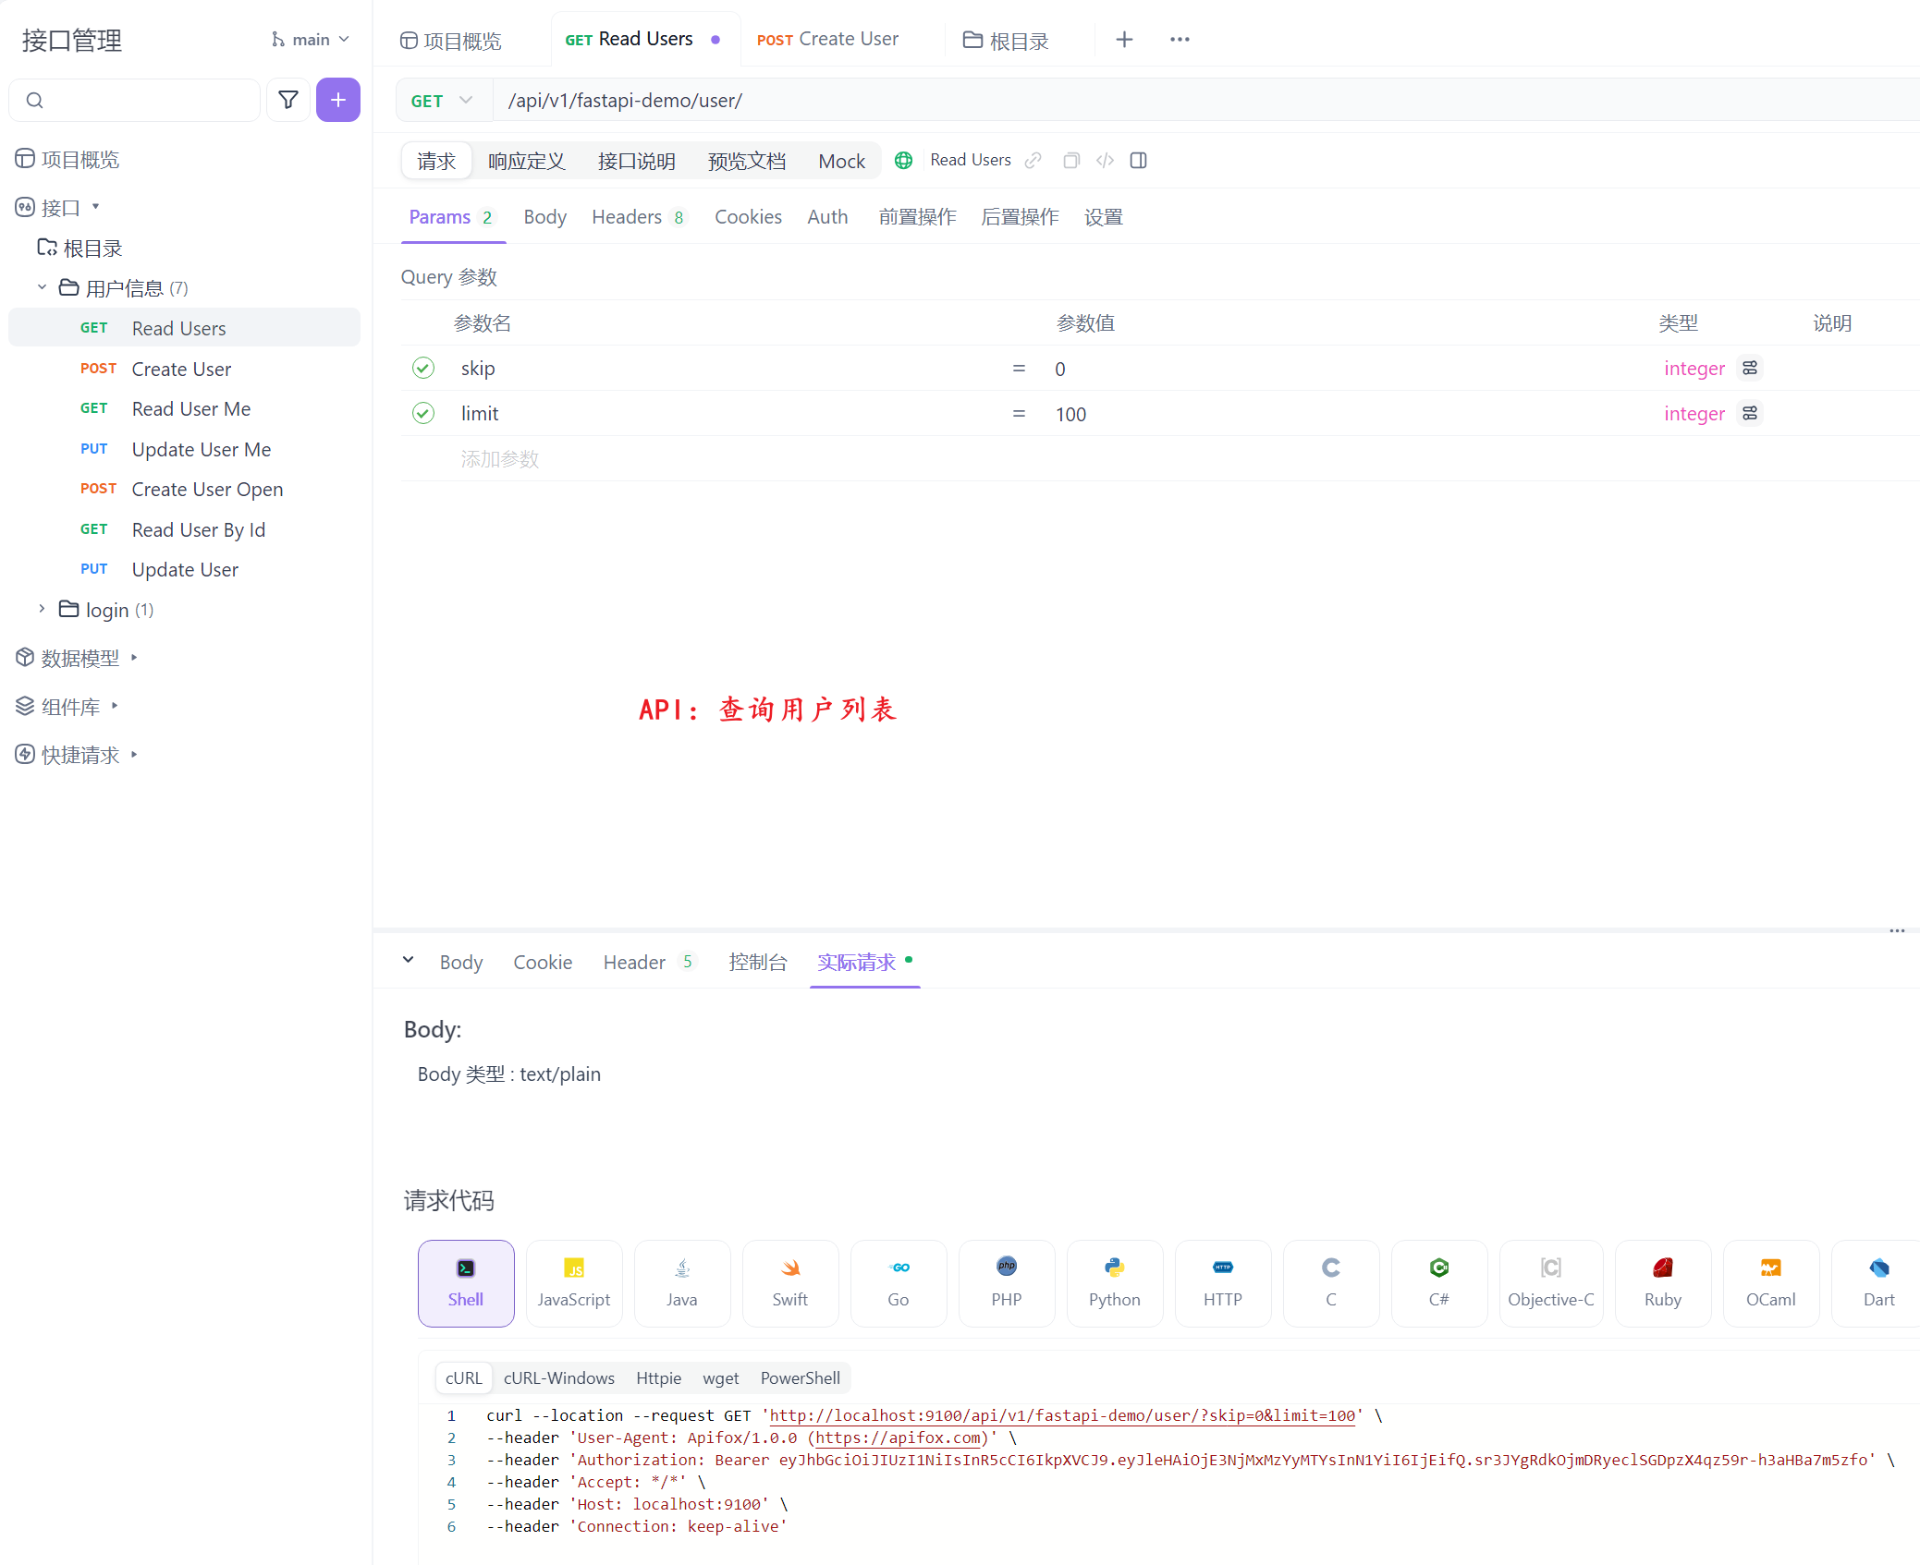Select cURL-Windows code variant
The height and width of the screenshot is (1565, 1920).
click(559, 1378)
